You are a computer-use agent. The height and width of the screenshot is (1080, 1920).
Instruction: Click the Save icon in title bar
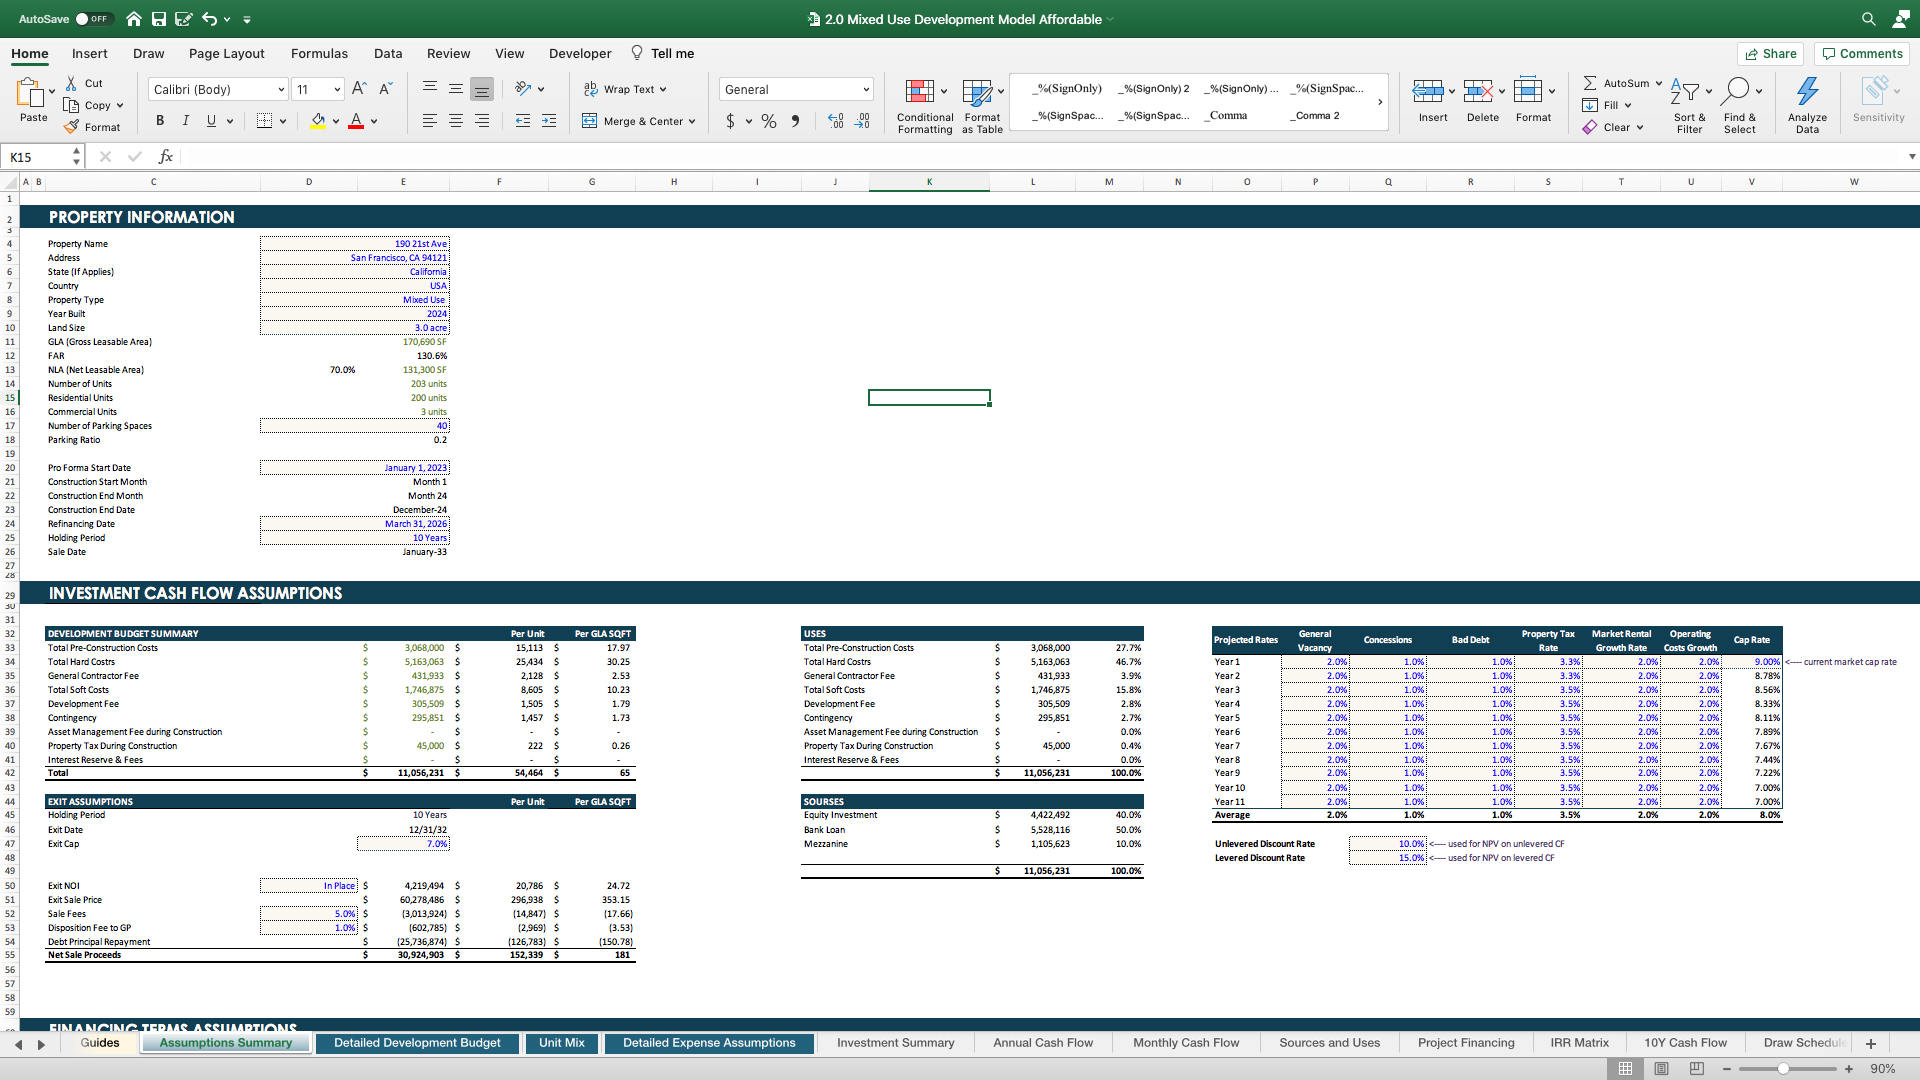pyautogui.click(x=159, y=19)
